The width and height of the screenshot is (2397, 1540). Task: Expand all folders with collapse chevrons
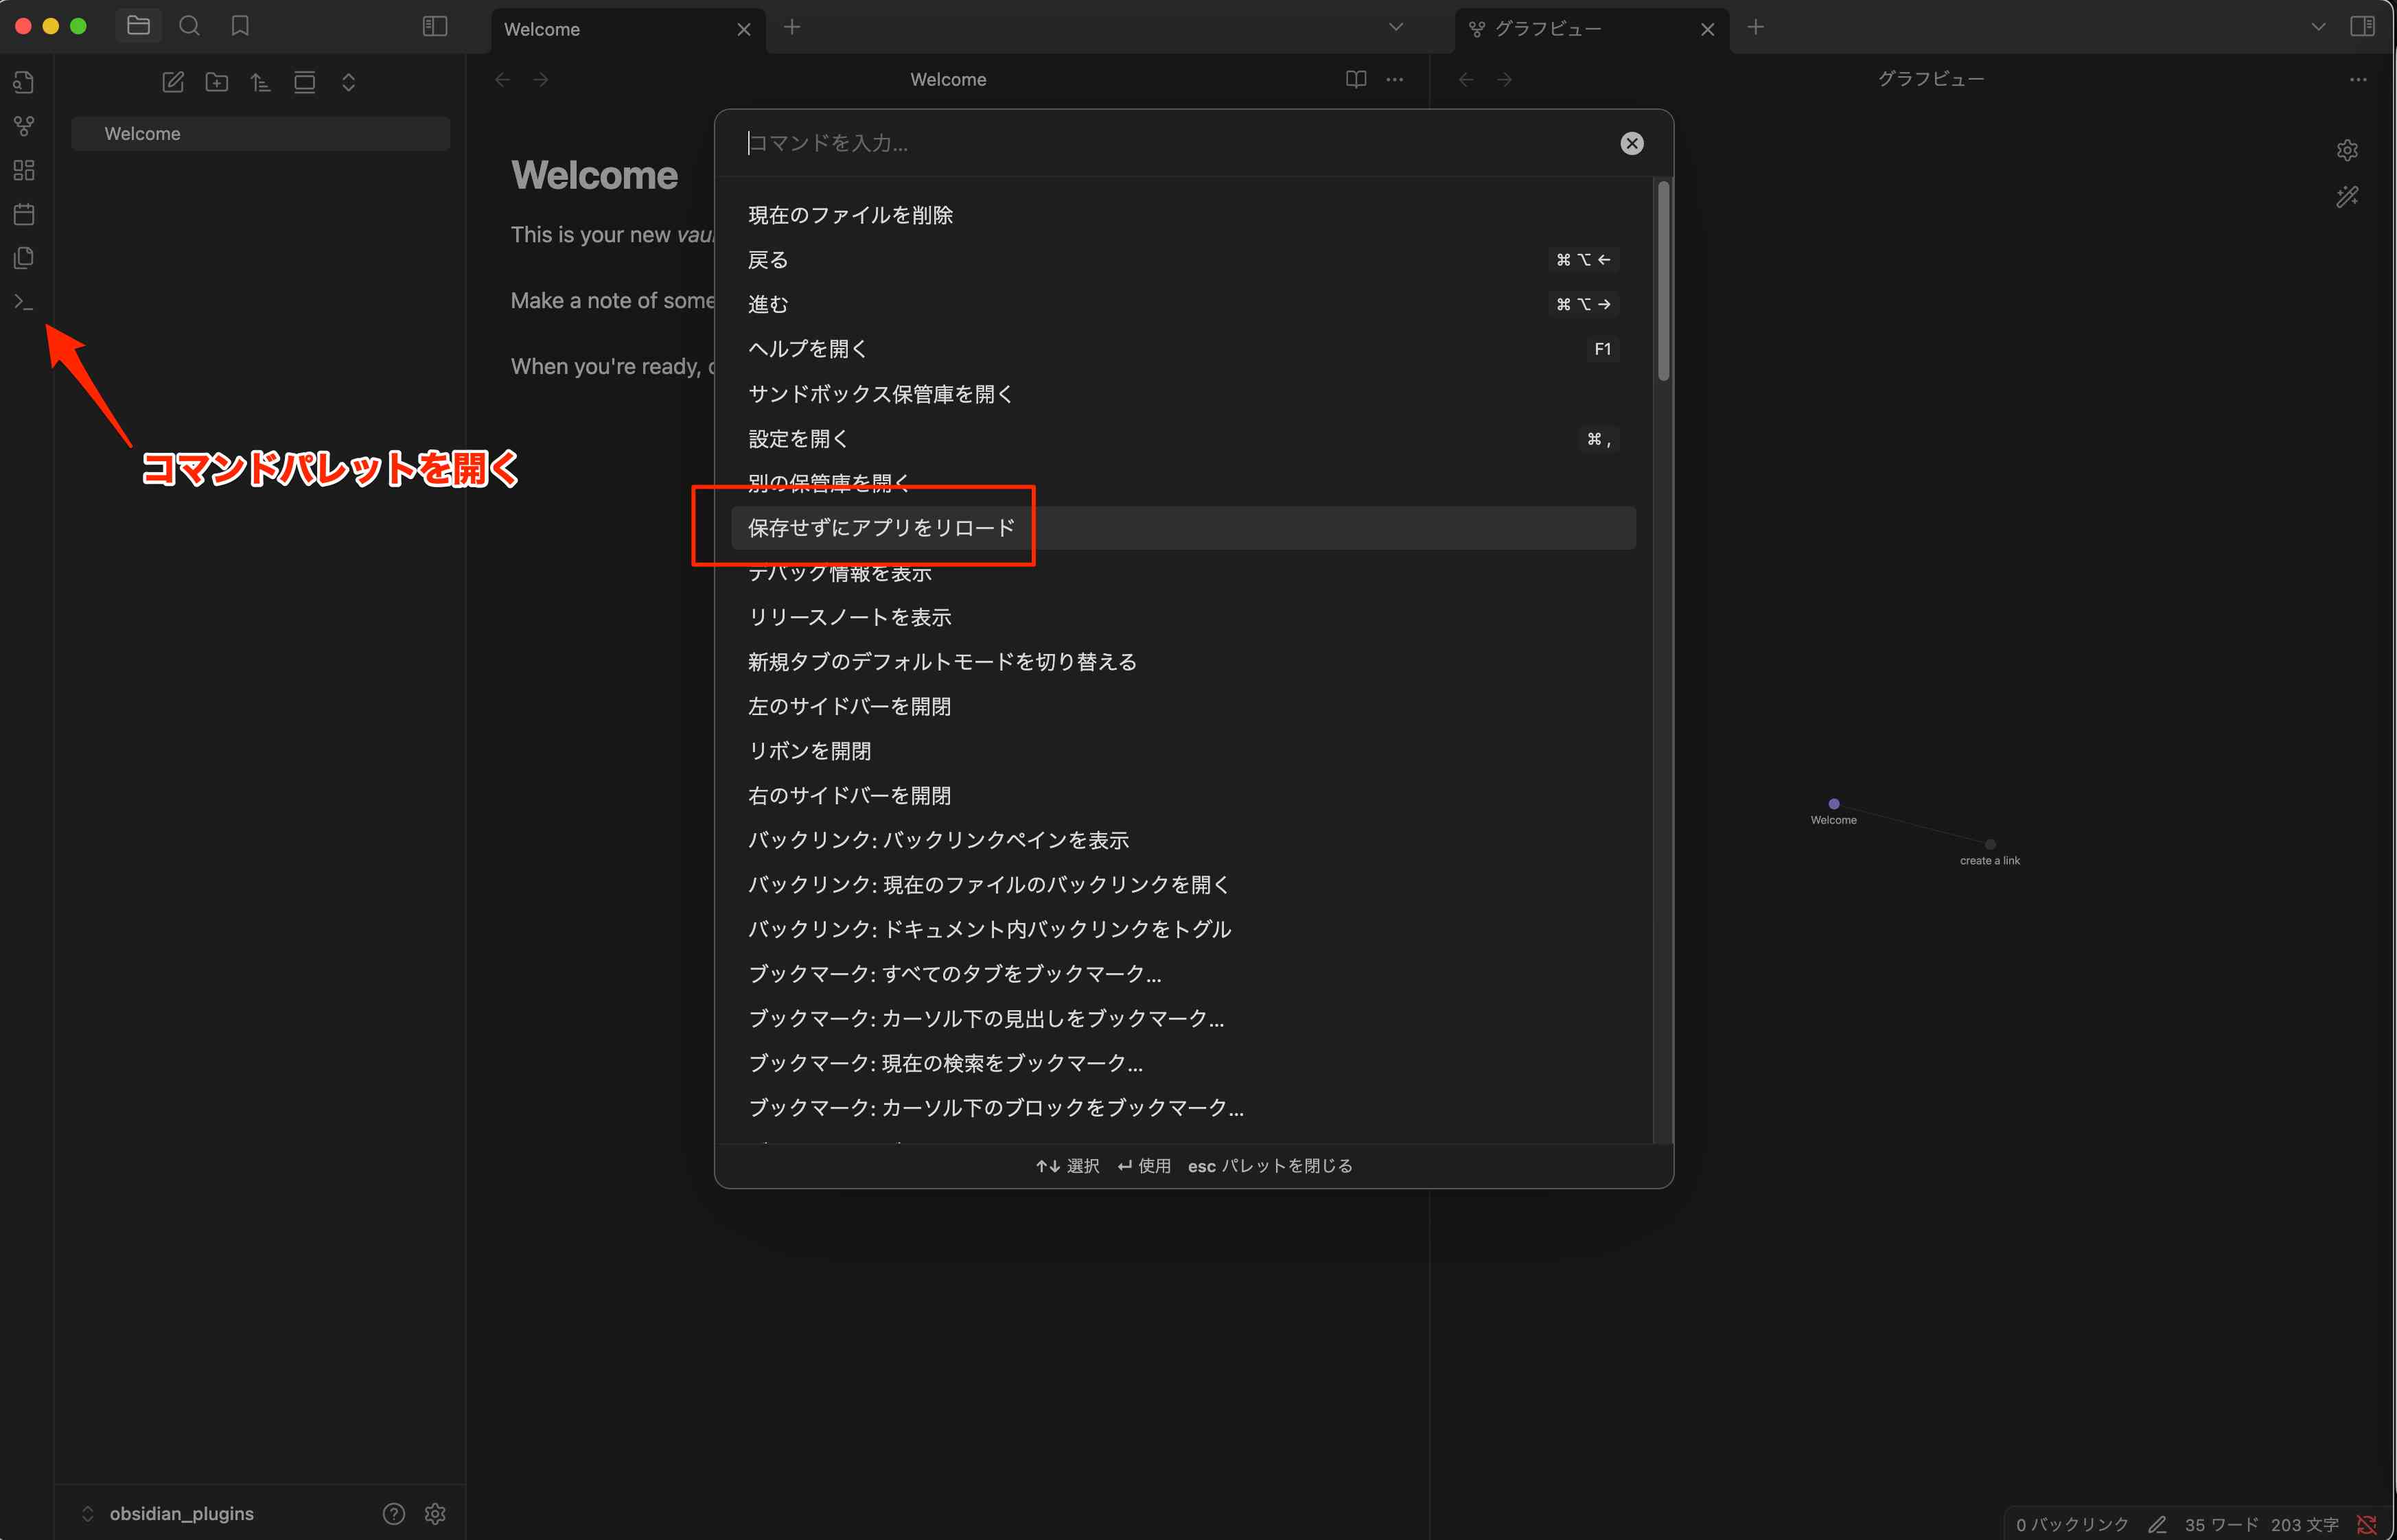click(x=348, y=82)
